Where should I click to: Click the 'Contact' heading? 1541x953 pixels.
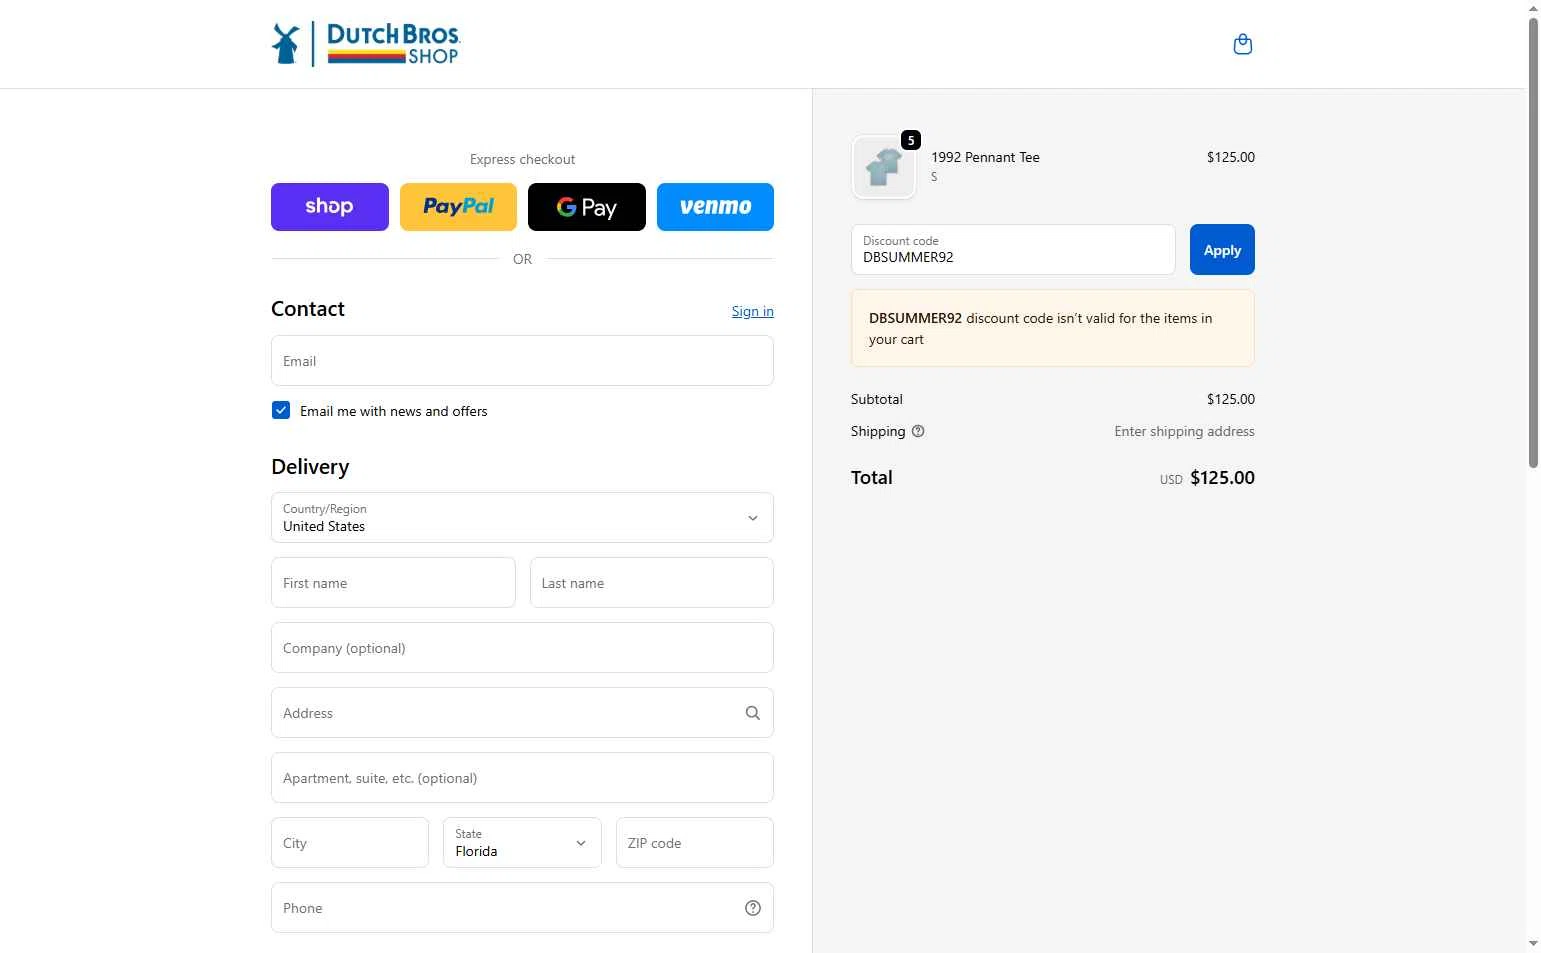(308, 309)
